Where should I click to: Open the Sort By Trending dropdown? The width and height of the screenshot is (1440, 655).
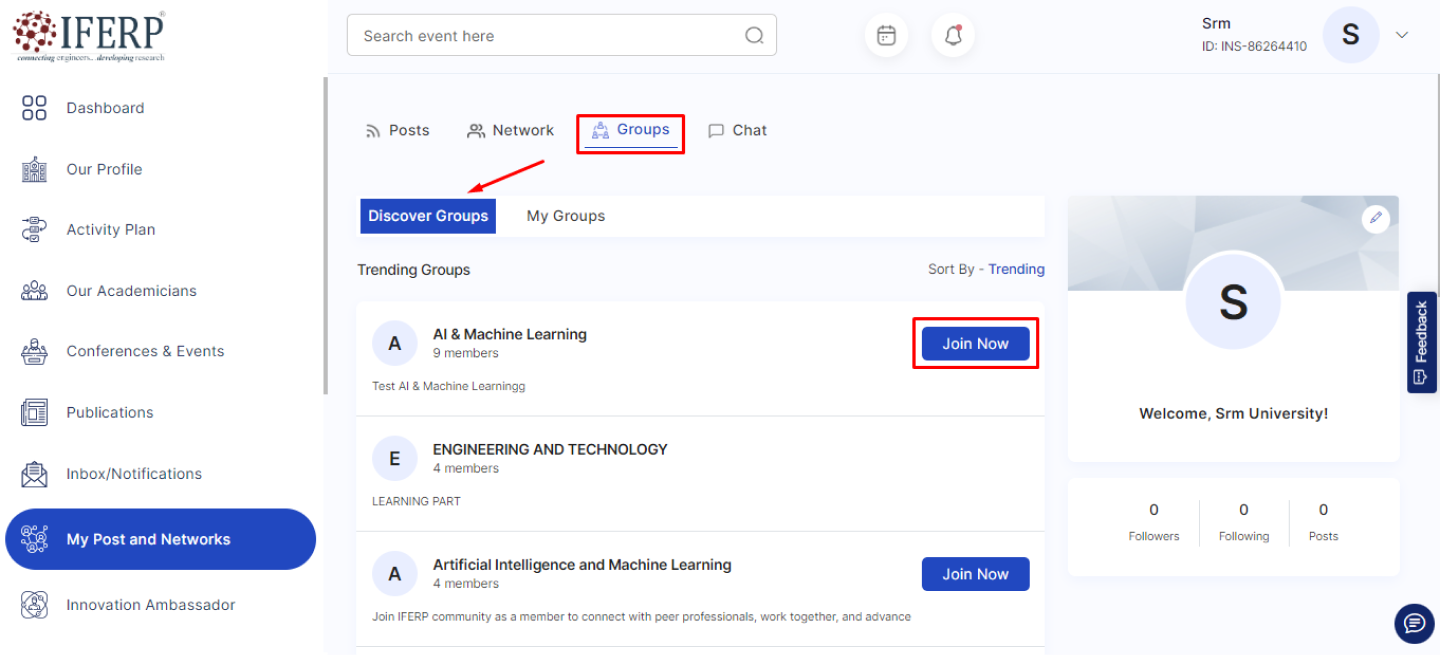pyautogui.click(x=1016, y=269)
